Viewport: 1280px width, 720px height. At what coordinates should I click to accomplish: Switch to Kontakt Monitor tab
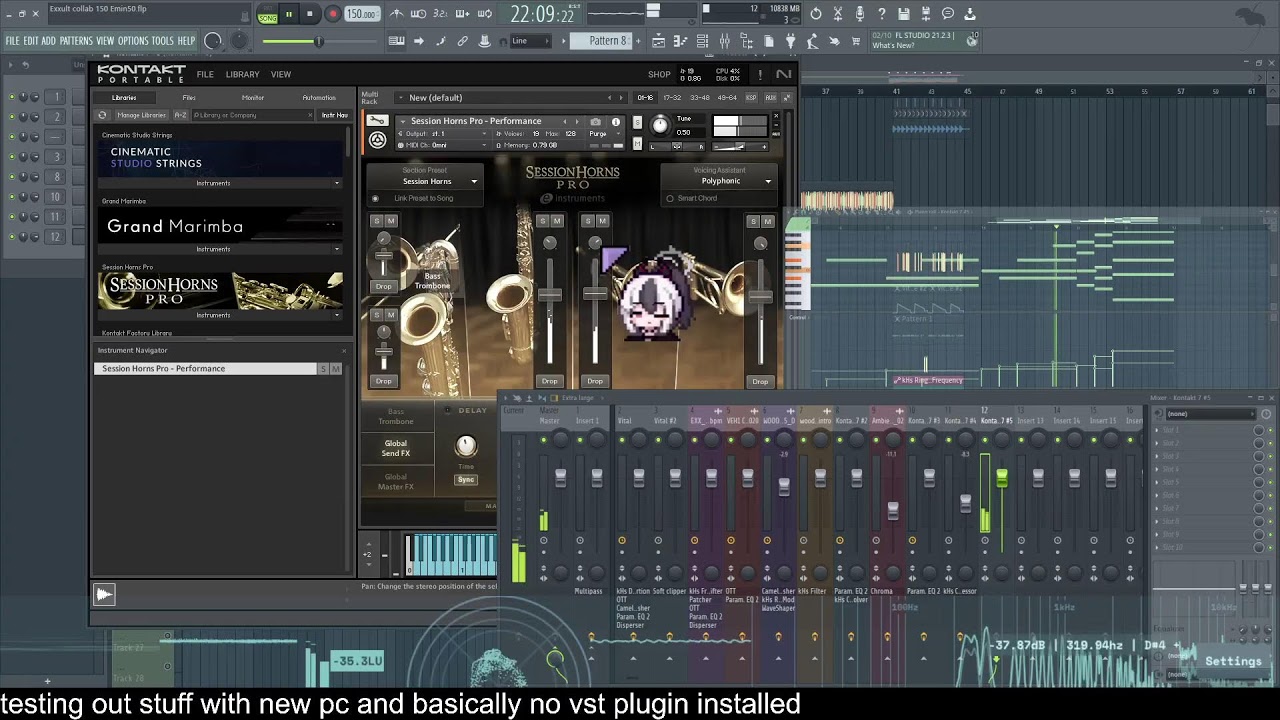click(253, 98)
